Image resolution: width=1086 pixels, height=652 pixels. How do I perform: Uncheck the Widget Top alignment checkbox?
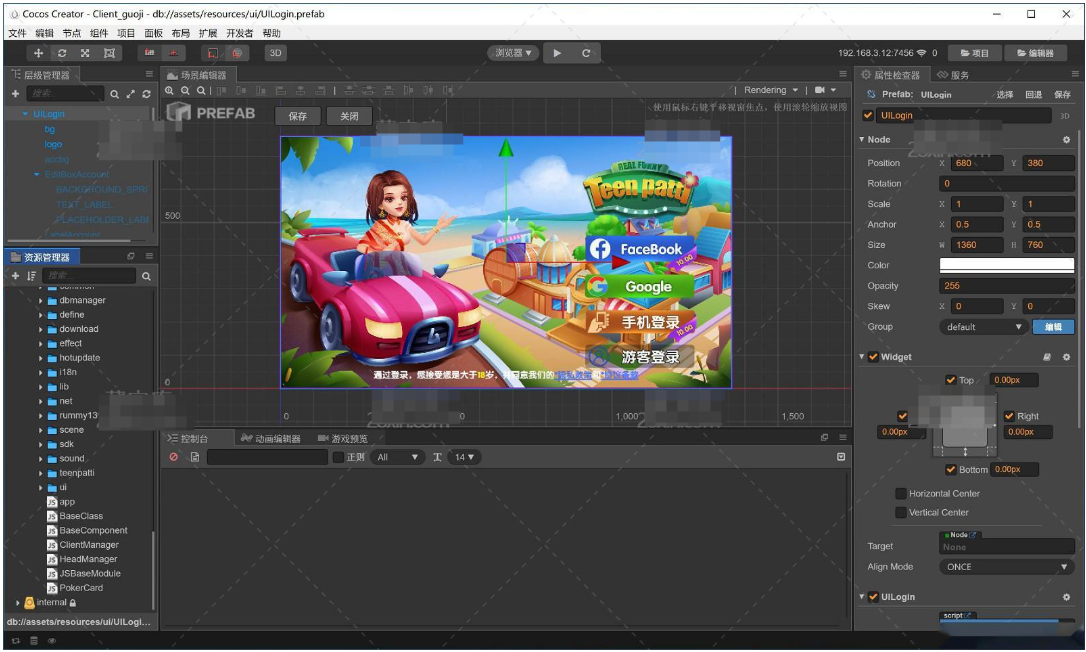point(950,380)
